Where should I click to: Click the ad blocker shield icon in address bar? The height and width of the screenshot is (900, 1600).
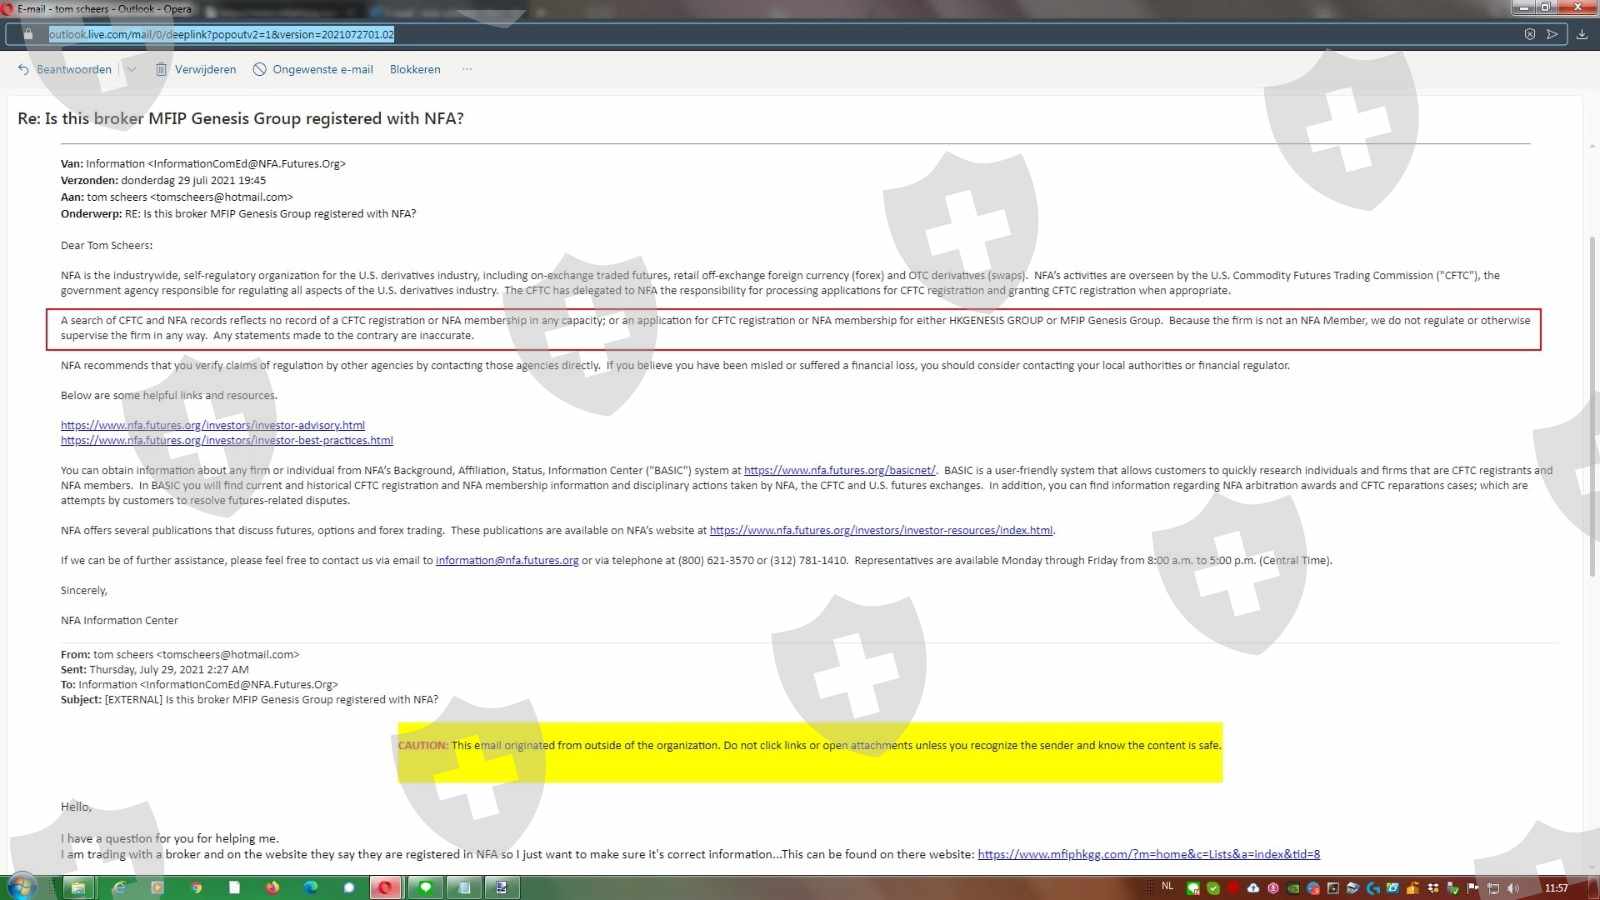[x=1529, y=35]
